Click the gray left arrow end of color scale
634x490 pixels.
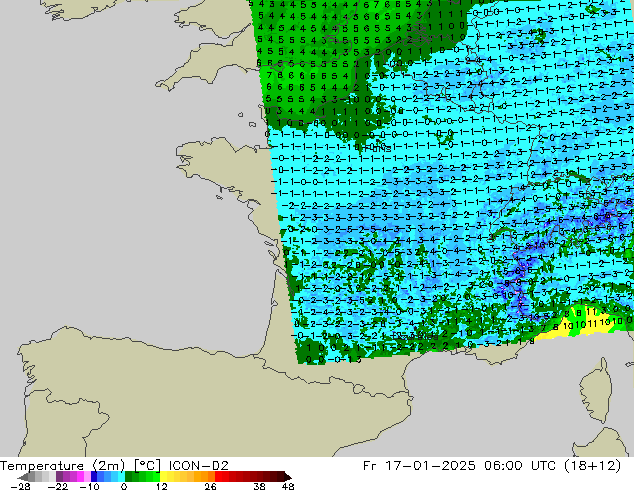(x=23, y=477)
